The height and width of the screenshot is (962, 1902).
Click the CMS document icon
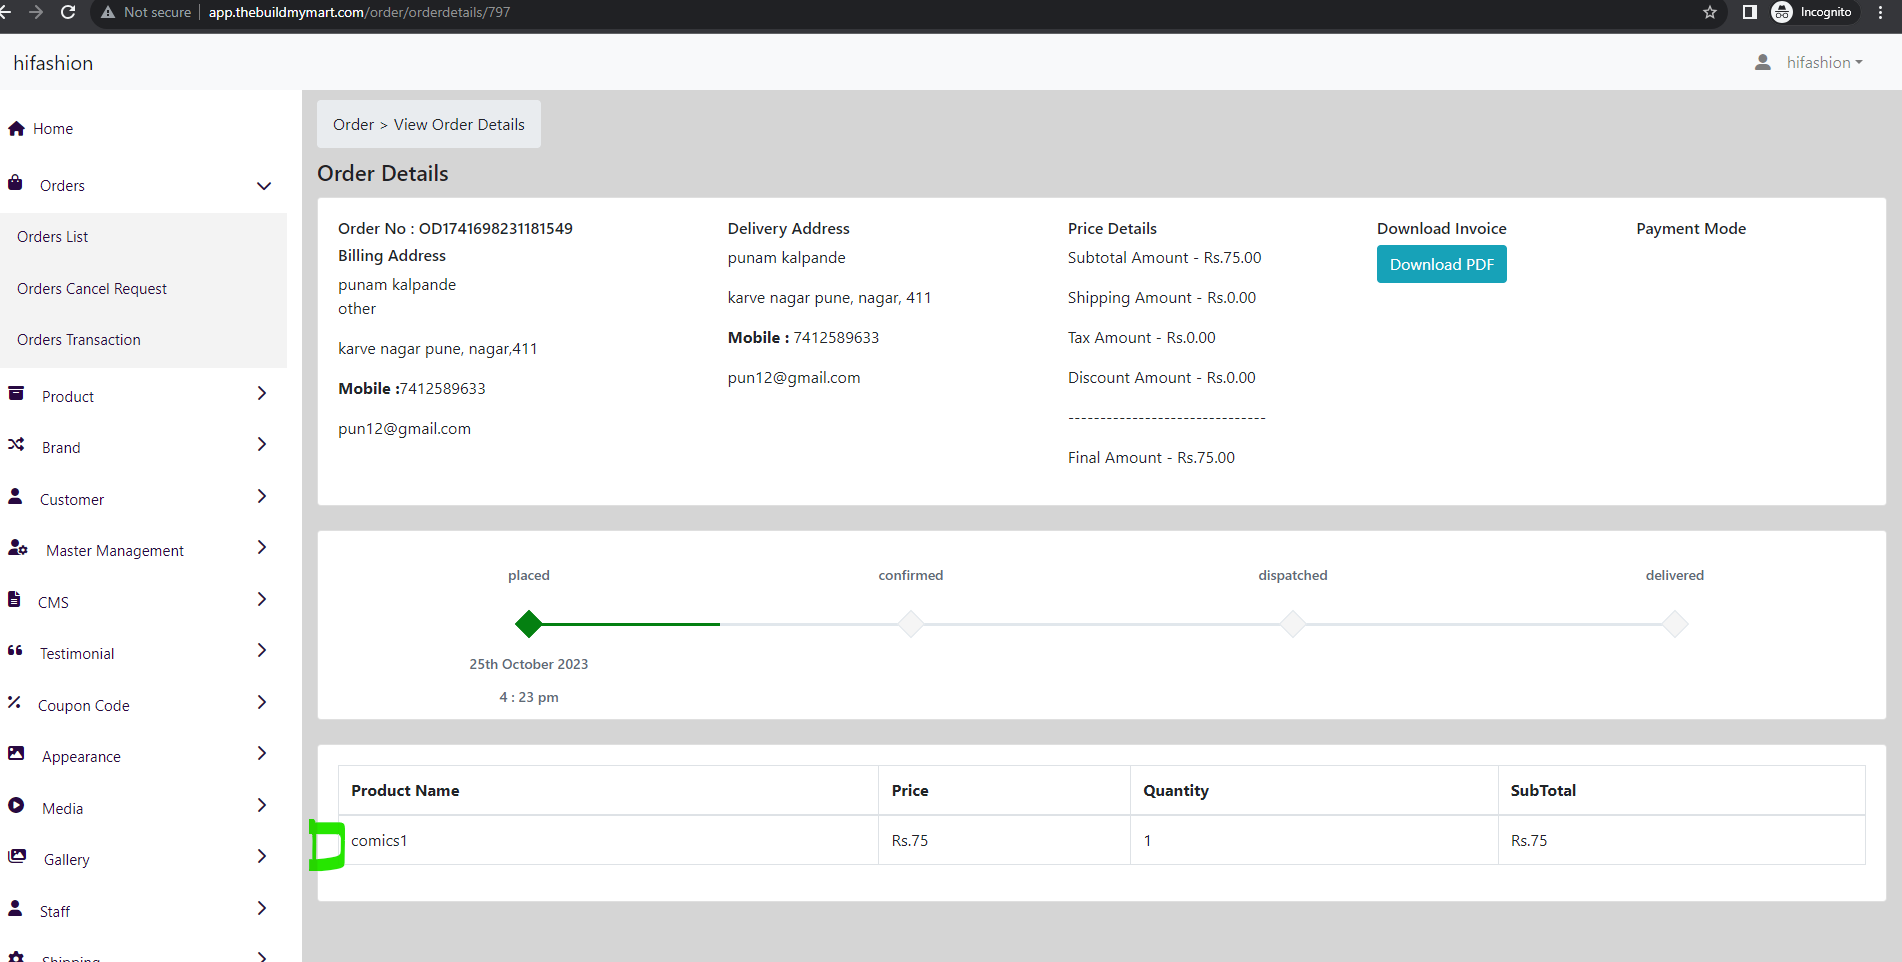pos(14,599)
